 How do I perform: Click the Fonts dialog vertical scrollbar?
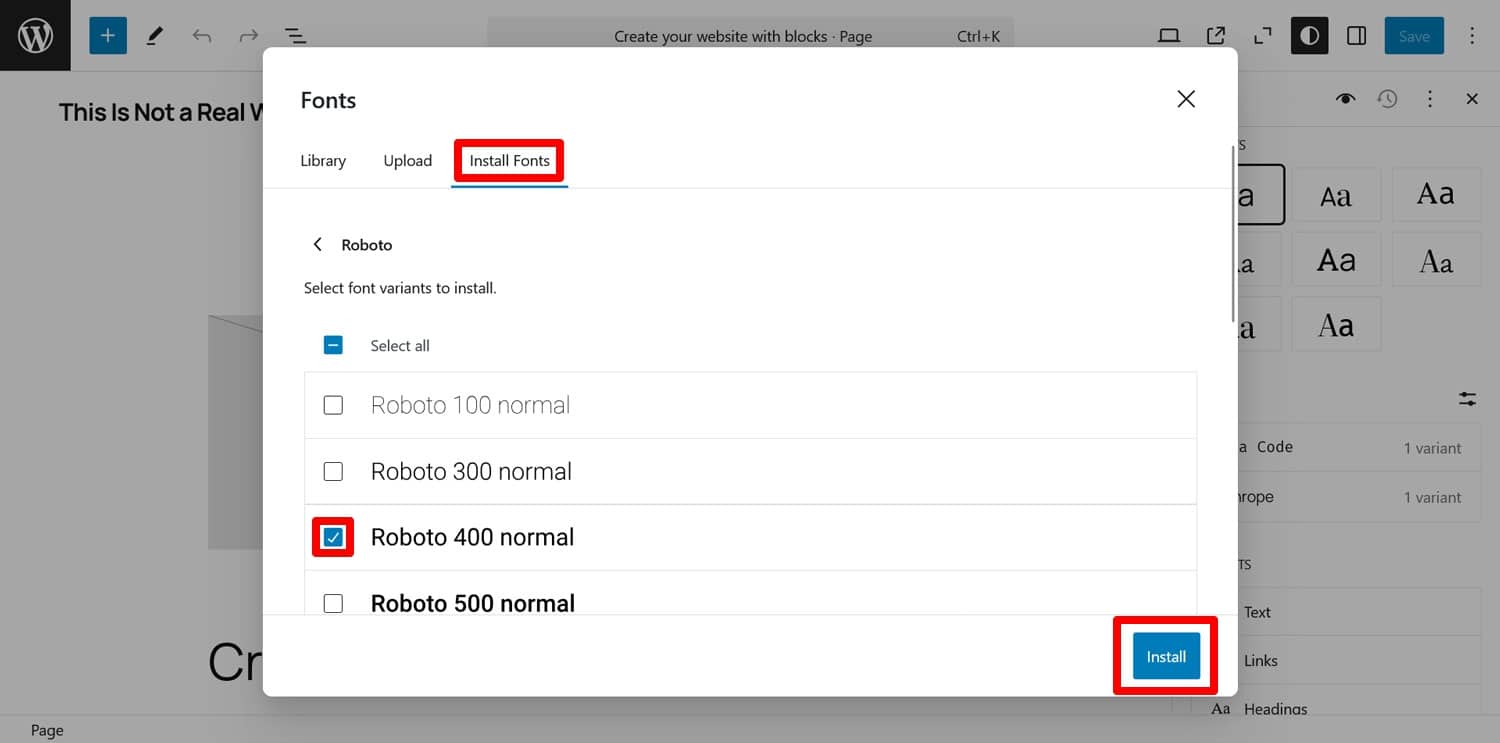pyautogui.click(x=1233, y=232)
